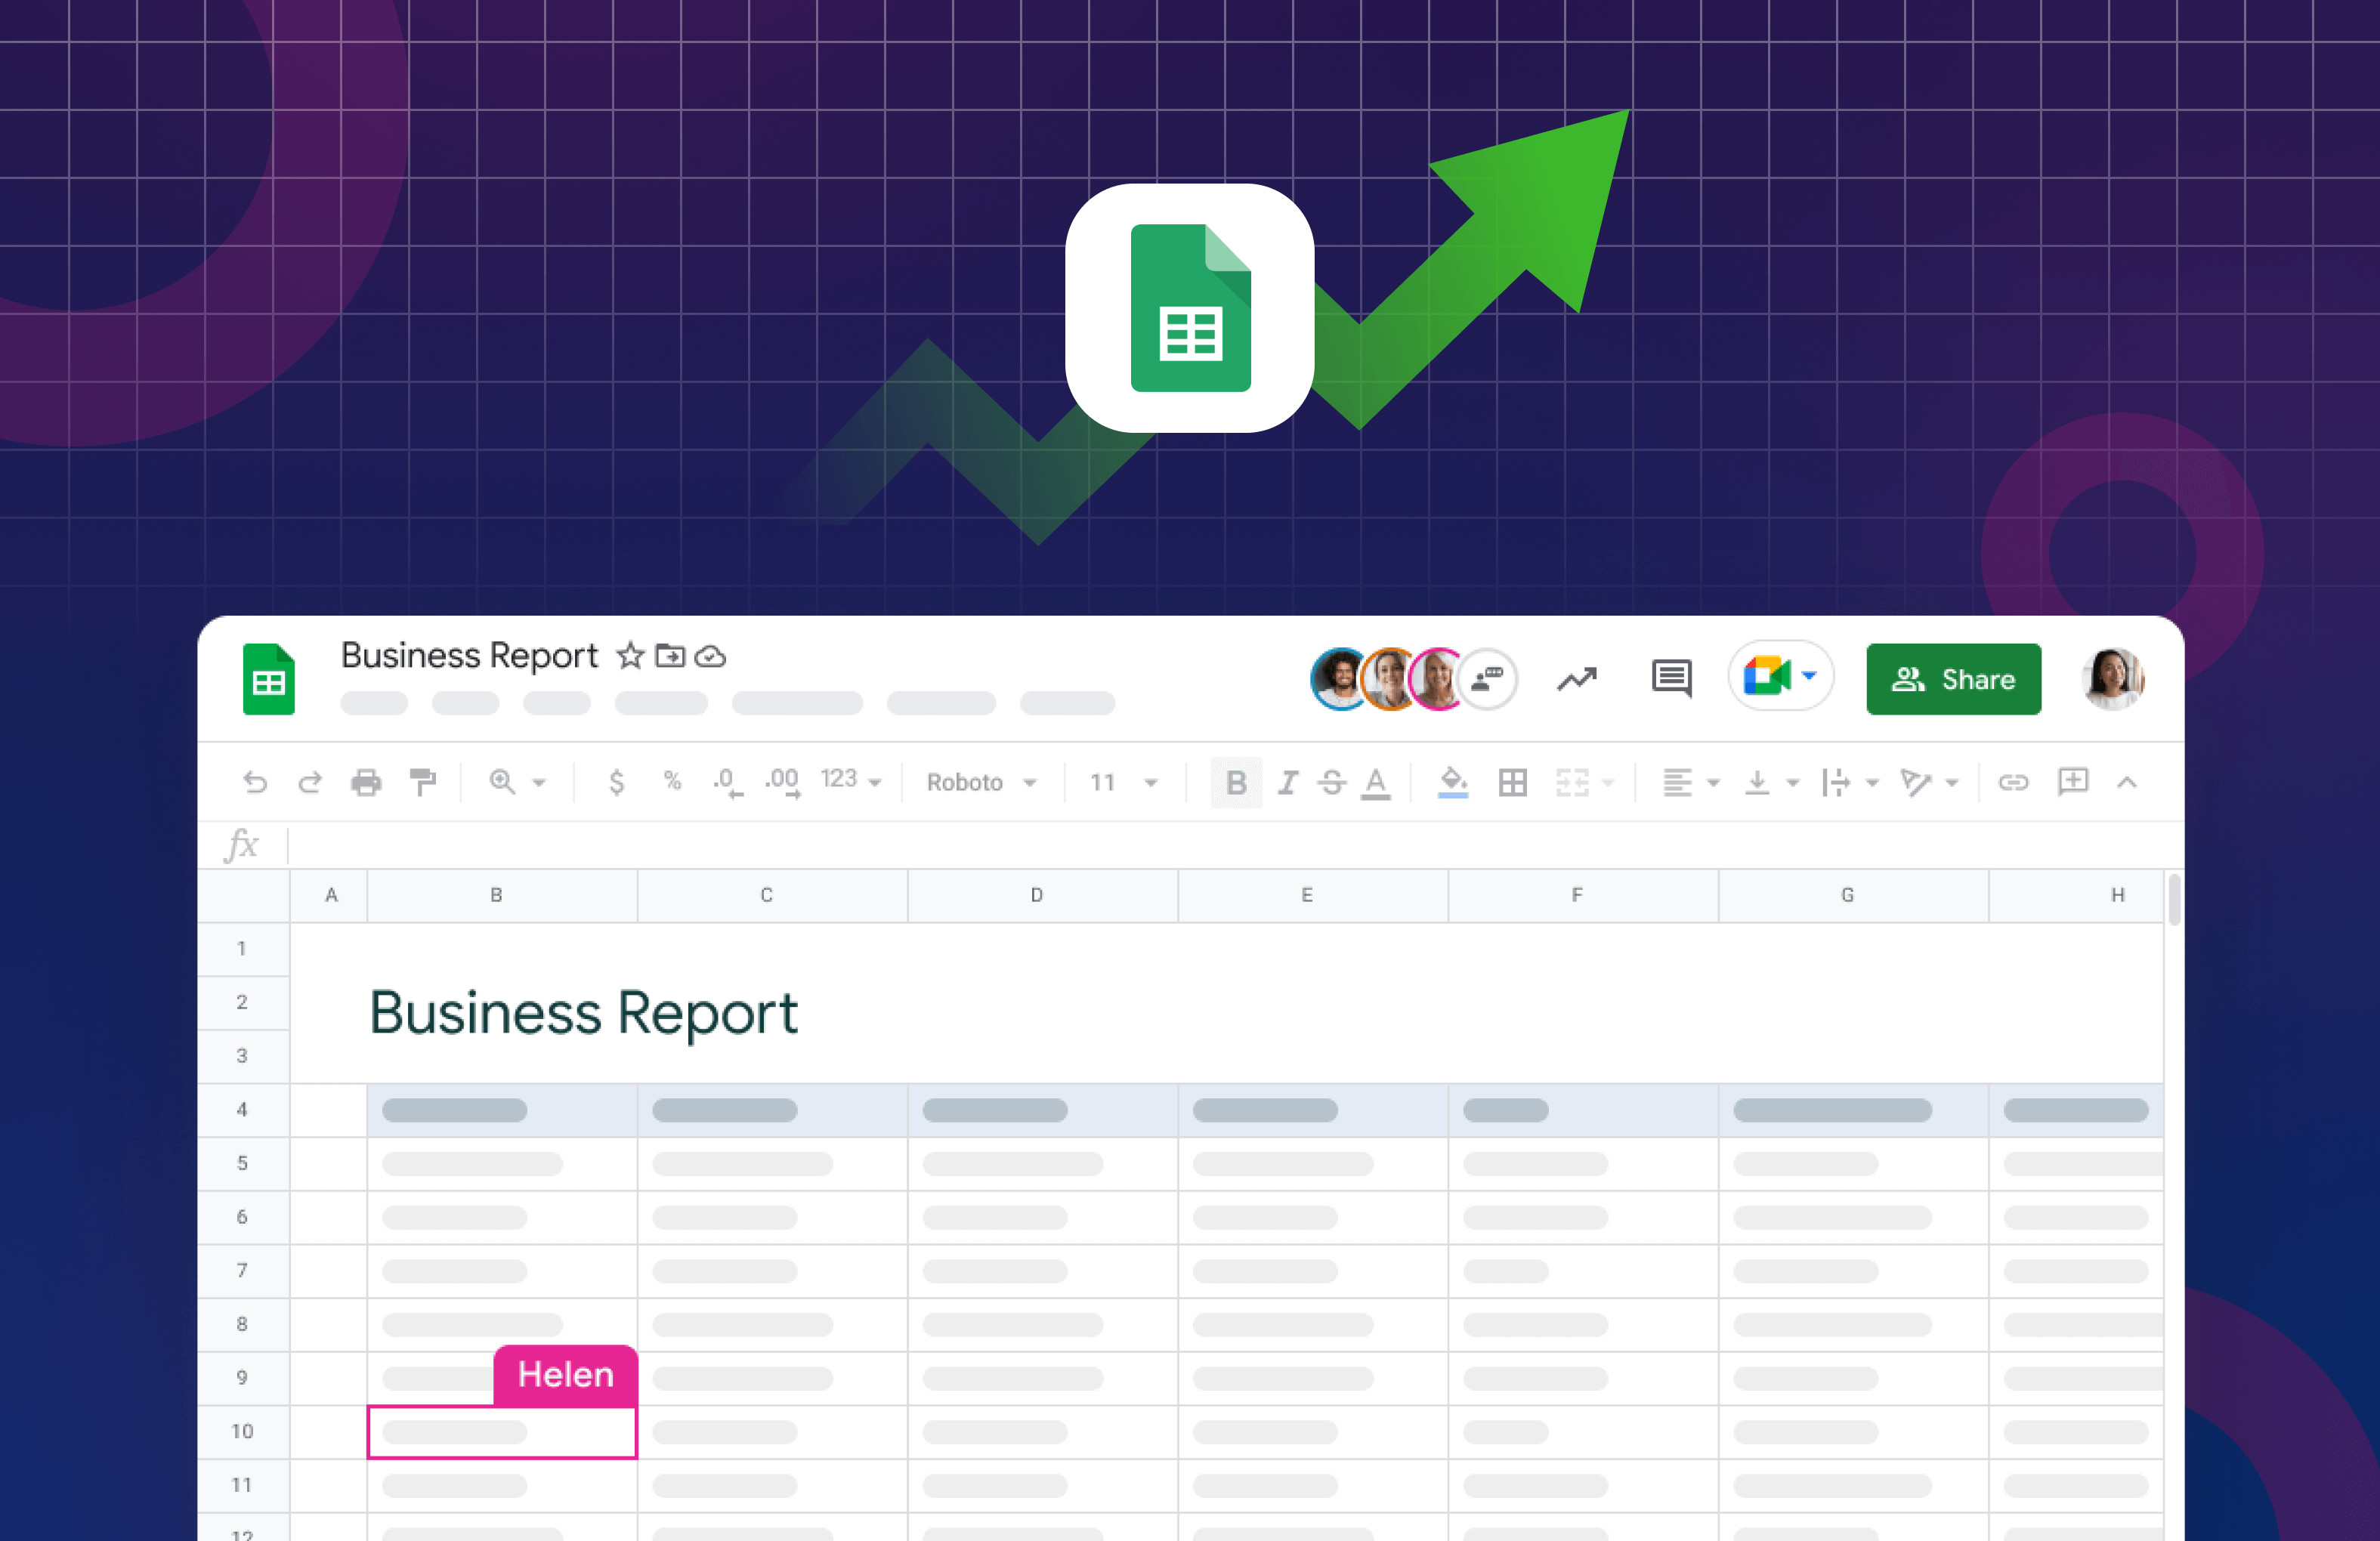Open the font size 11 dropdown
2380x1541 pixels.
[x=1124, y=782]
